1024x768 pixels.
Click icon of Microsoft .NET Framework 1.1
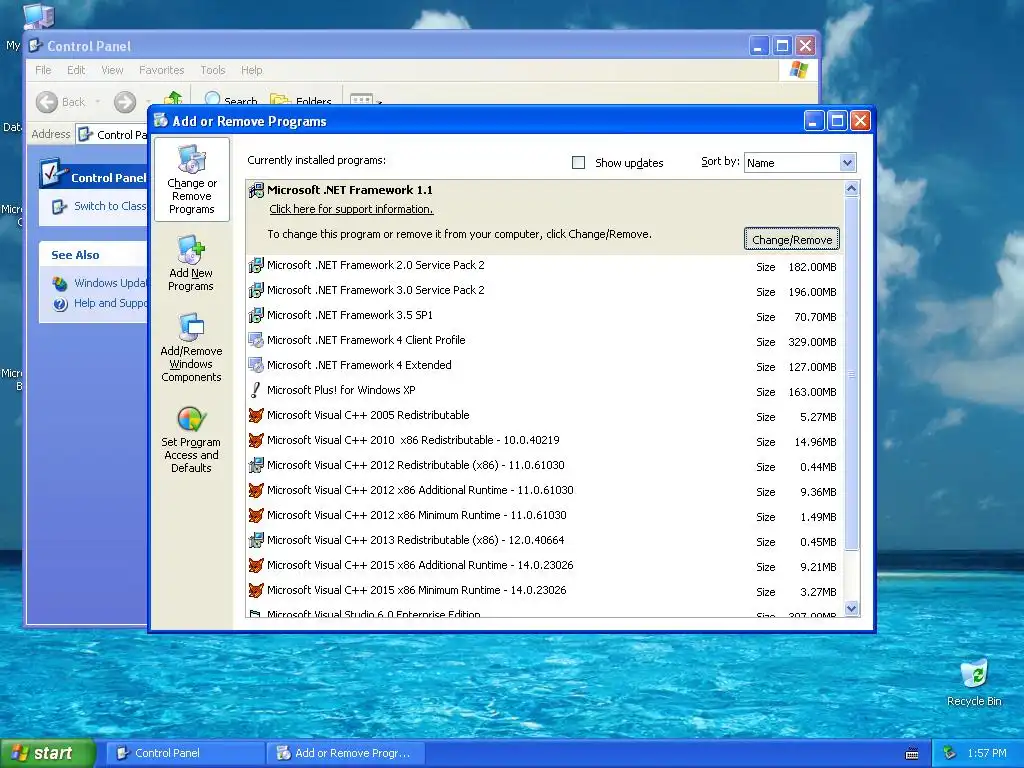(256, 190)
